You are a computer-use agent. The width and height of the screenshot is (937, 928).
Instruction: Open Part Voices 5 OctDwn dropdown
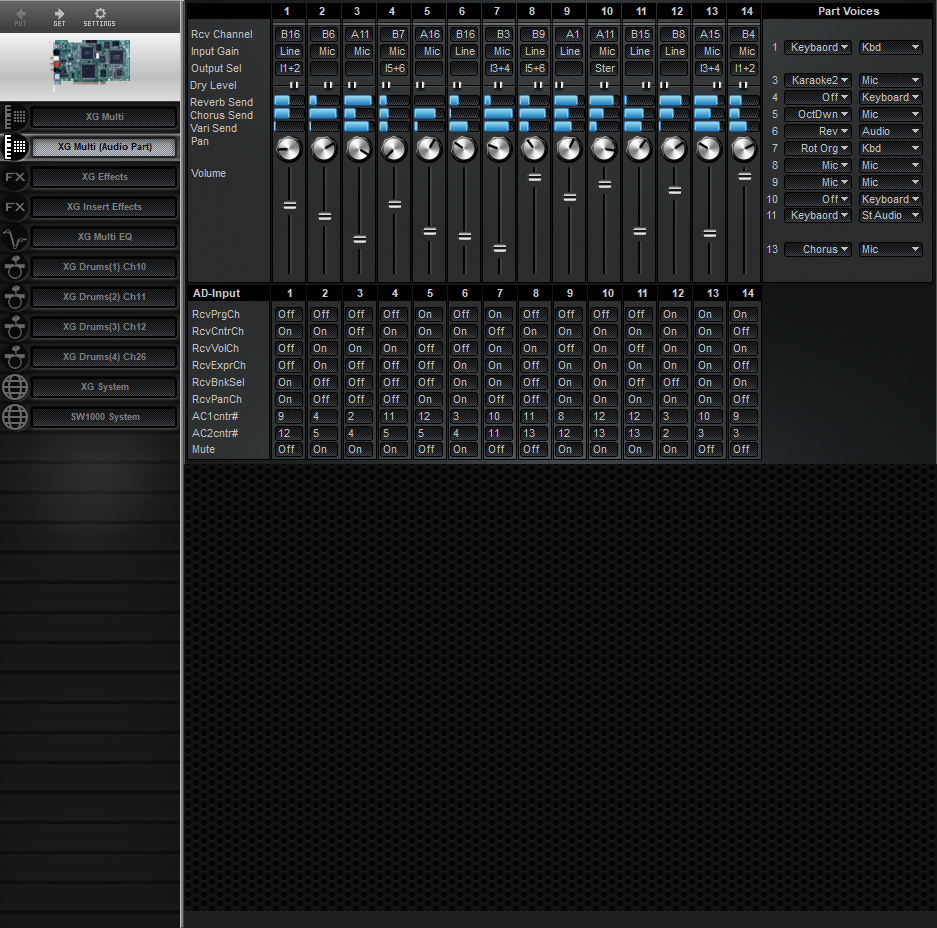pyautogui.click(x=817, y=114)
